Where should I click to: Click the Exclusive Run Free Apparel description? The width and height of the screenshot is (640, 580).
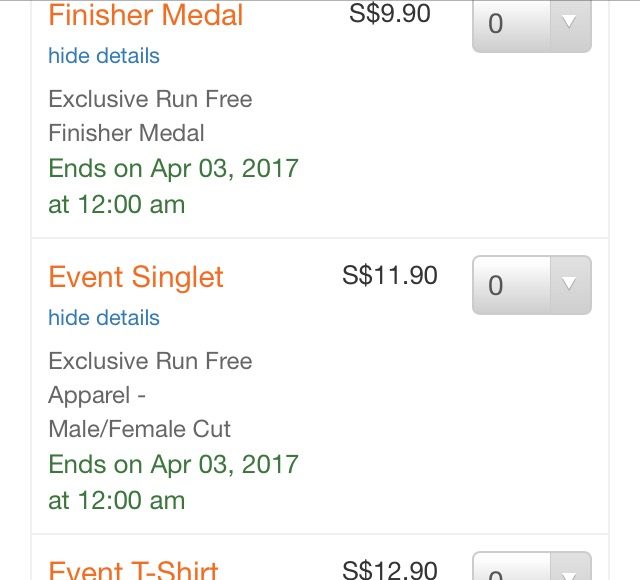pos(150,378)
